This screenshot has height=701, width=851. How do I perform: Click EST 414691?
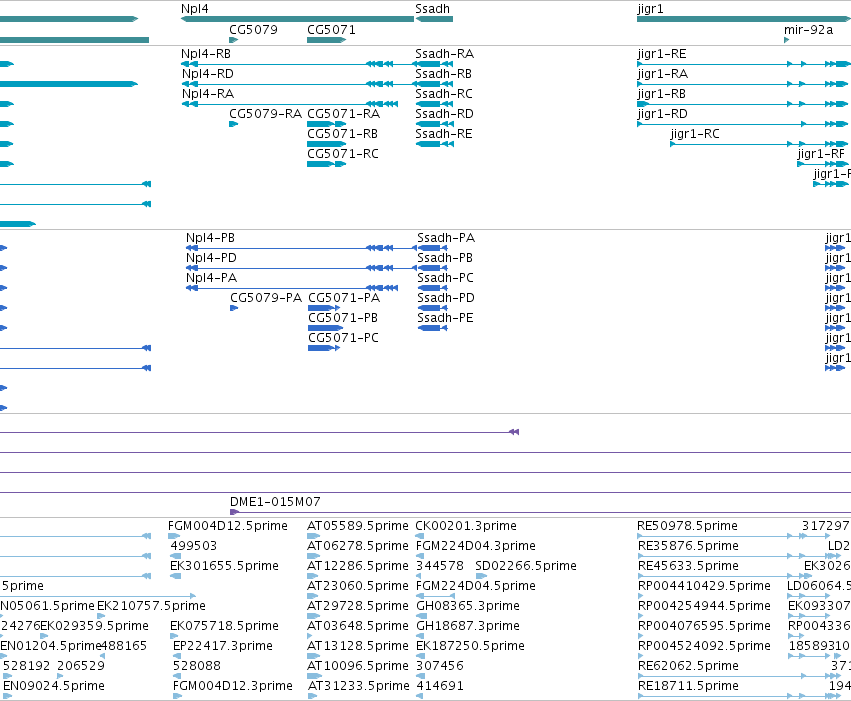click(440, 686)
